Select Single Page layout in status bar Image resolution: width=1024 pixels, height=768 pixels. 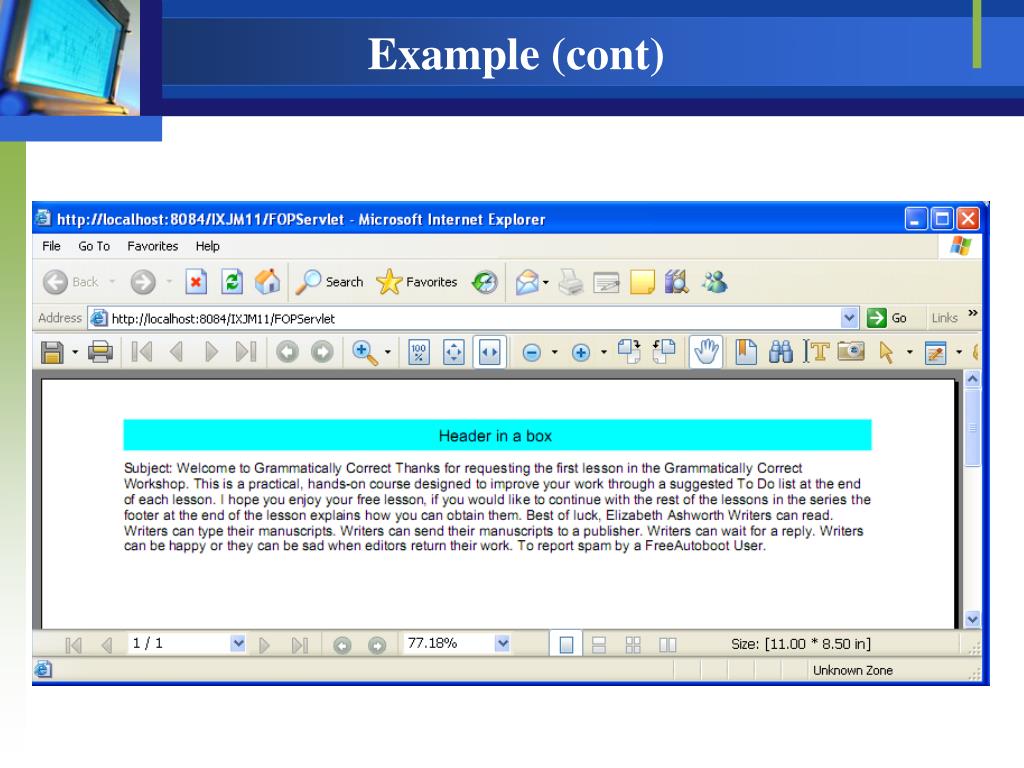(x=566, y=645)
